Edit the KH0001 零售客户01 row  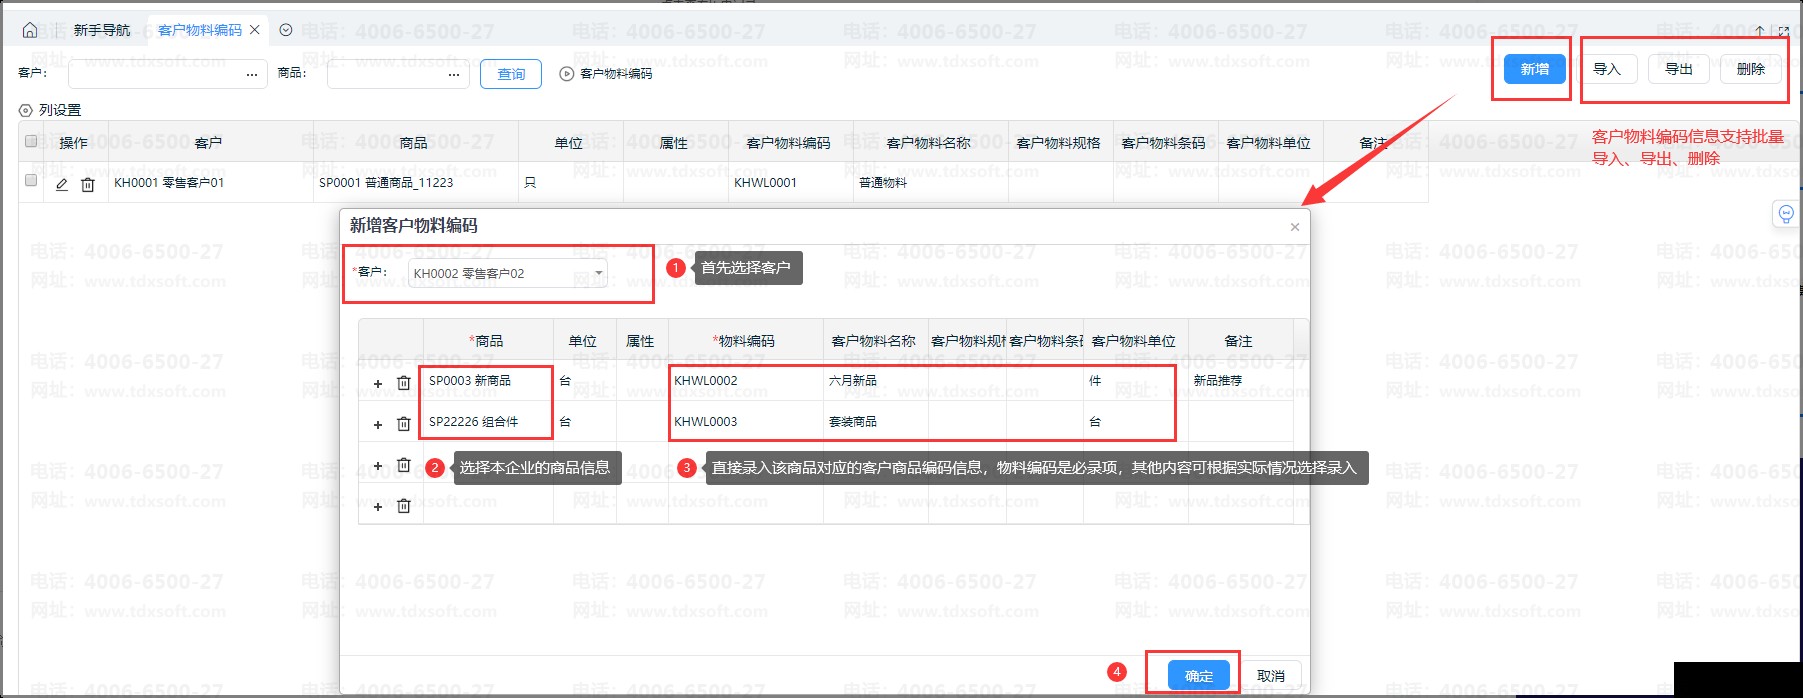62,184
